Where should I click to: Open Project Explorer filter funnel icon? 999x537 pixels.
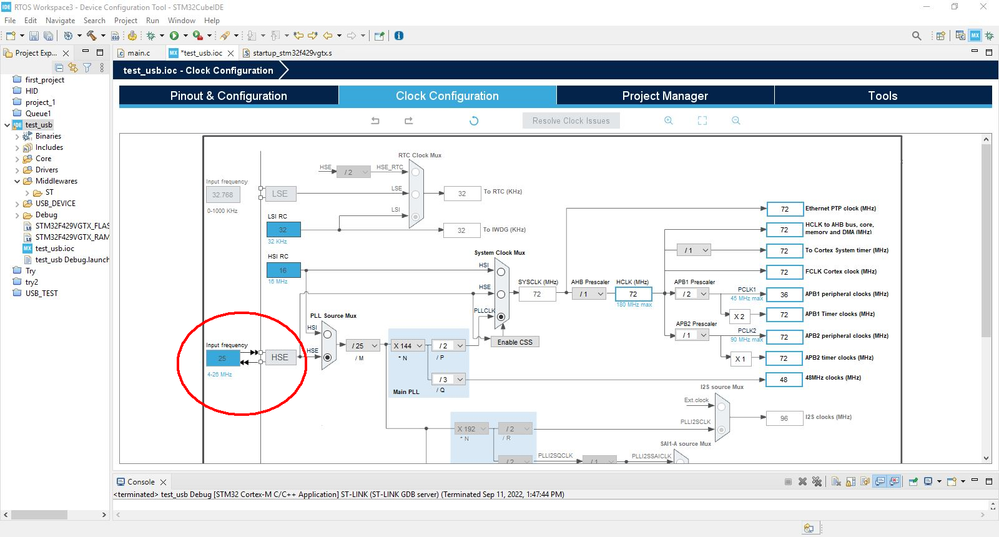coord(87,68)
